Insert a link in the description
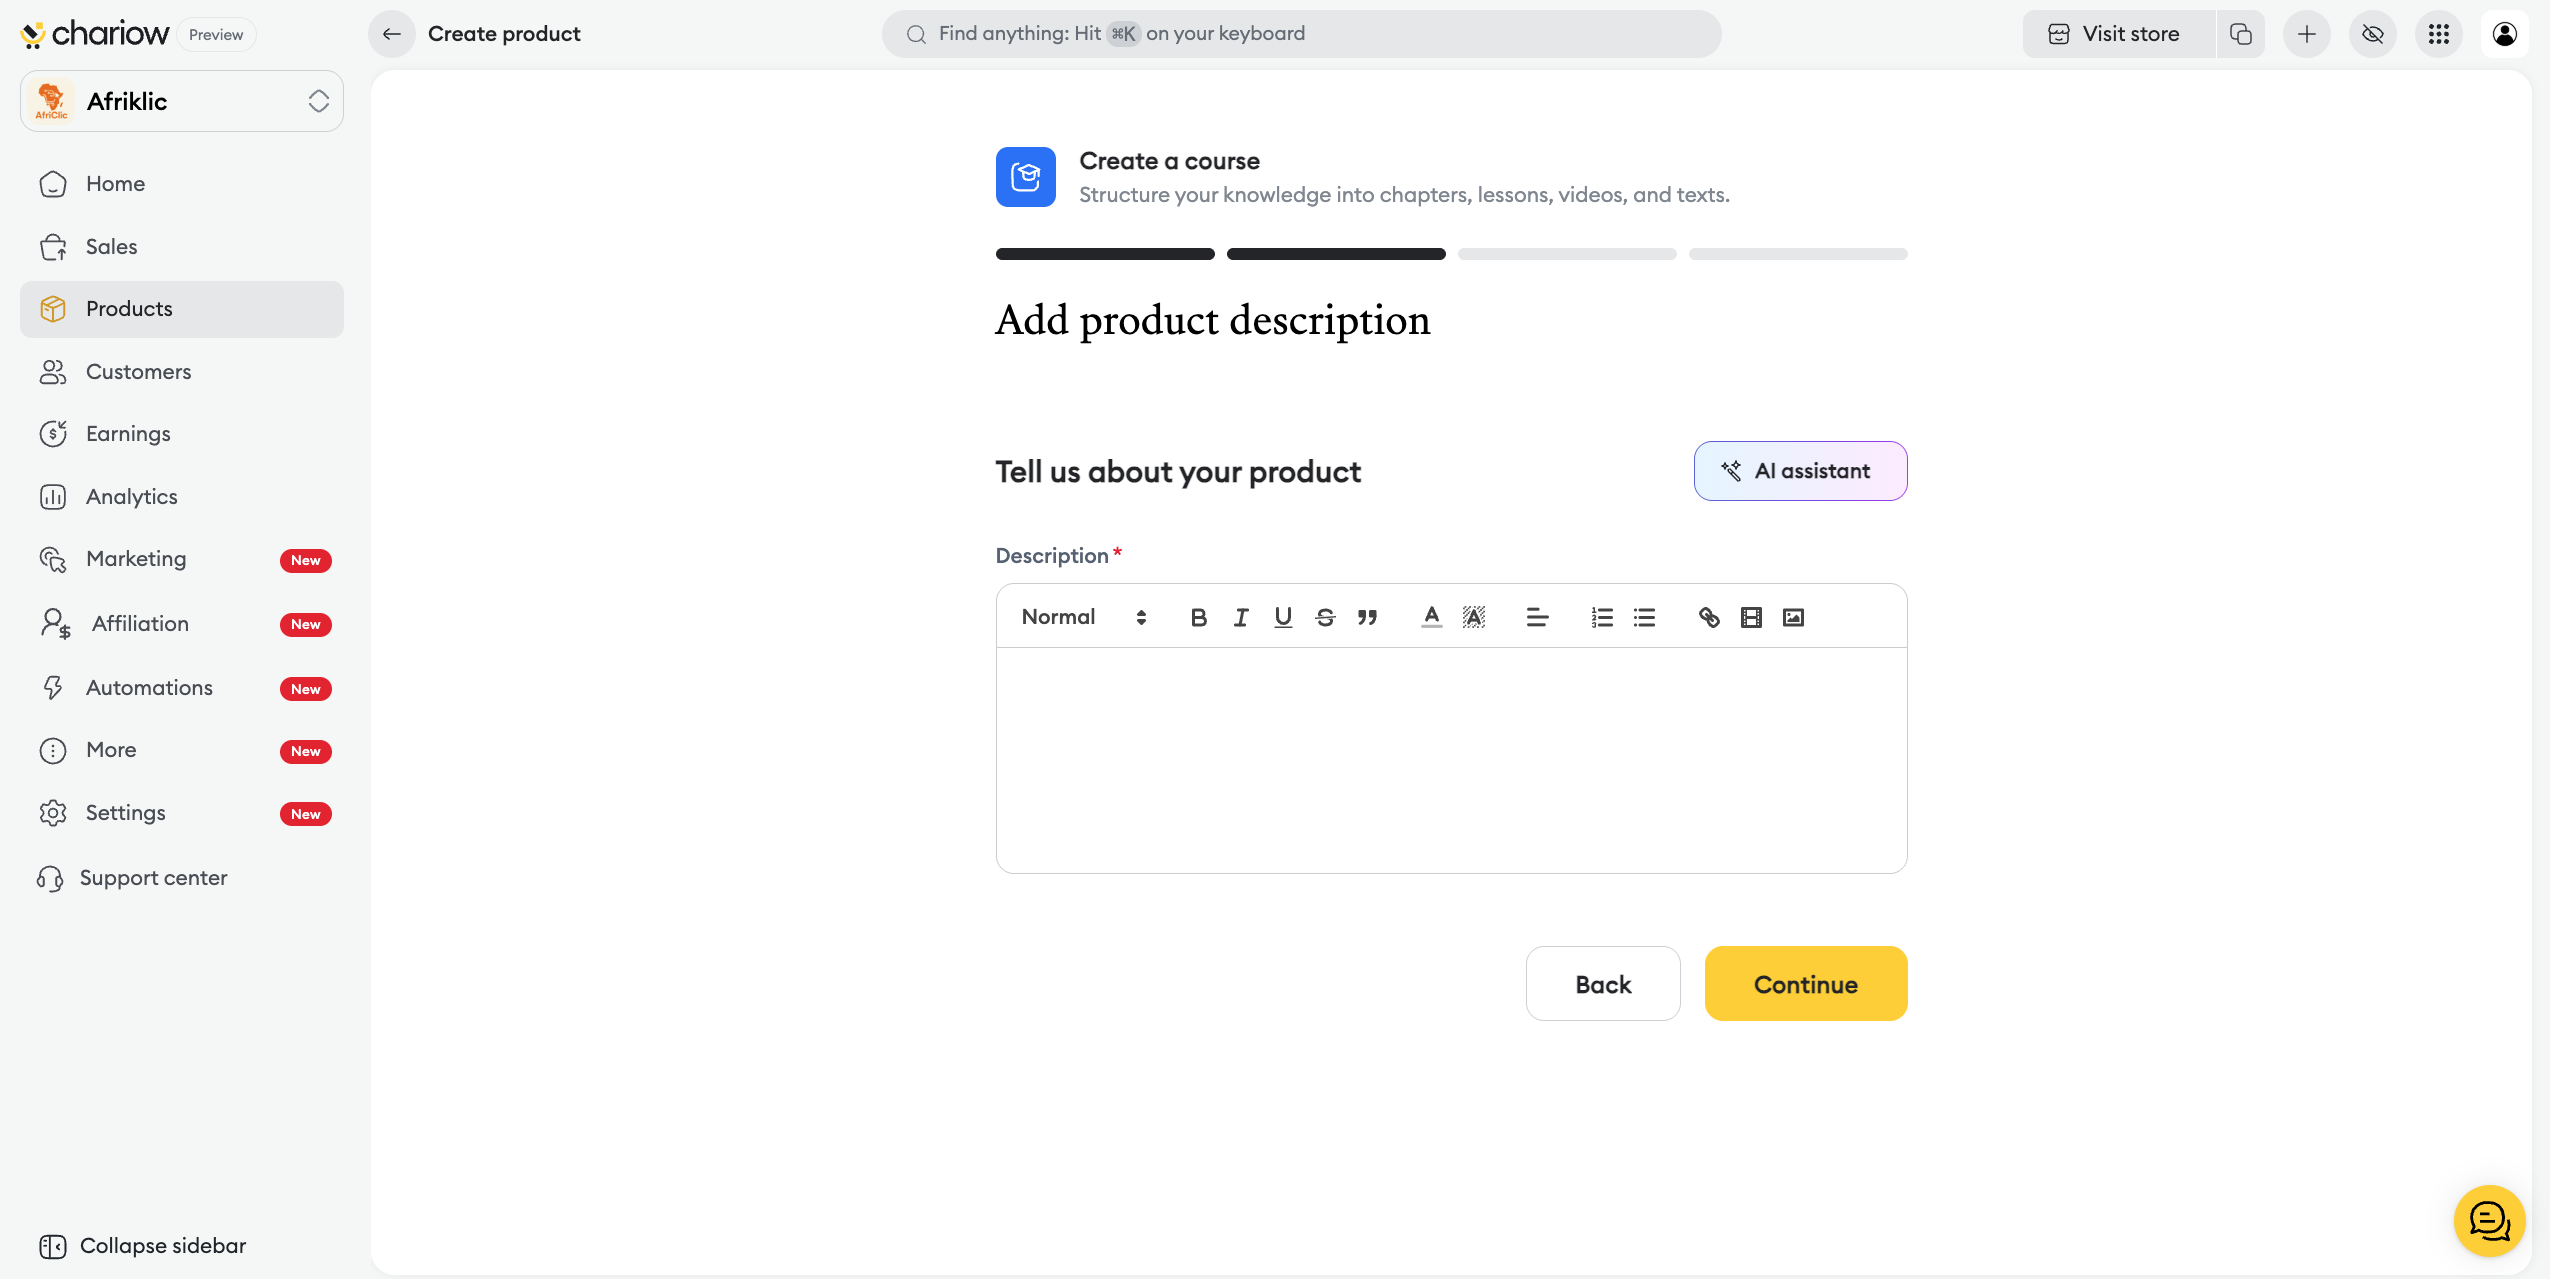 [1709, 617]
